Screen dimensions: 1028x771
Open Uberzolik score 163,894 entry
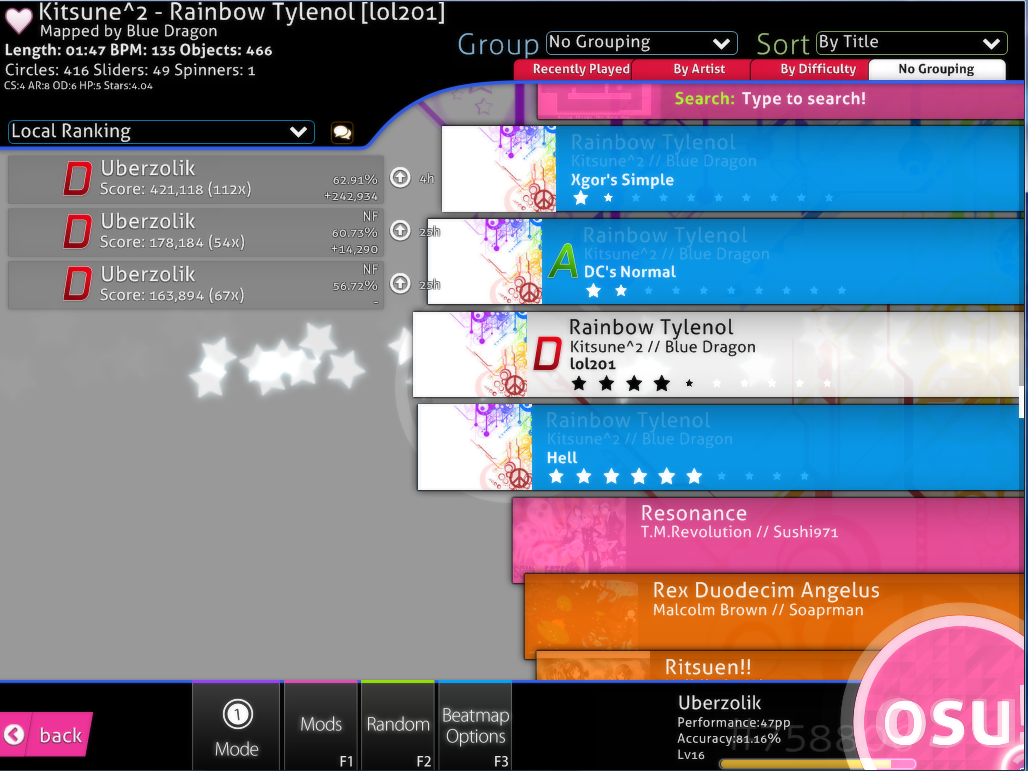coord(195,285)
